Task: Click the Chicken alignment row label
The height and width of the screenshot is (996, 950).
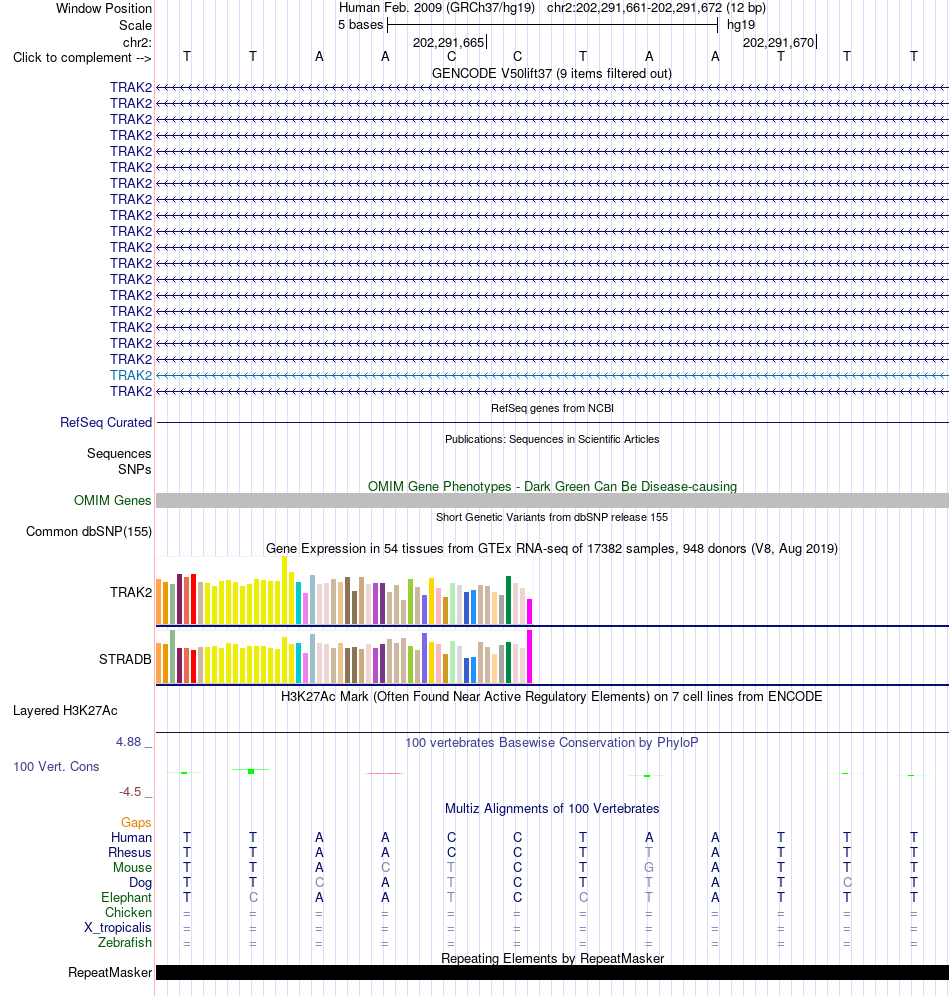Action: (128, 913)
